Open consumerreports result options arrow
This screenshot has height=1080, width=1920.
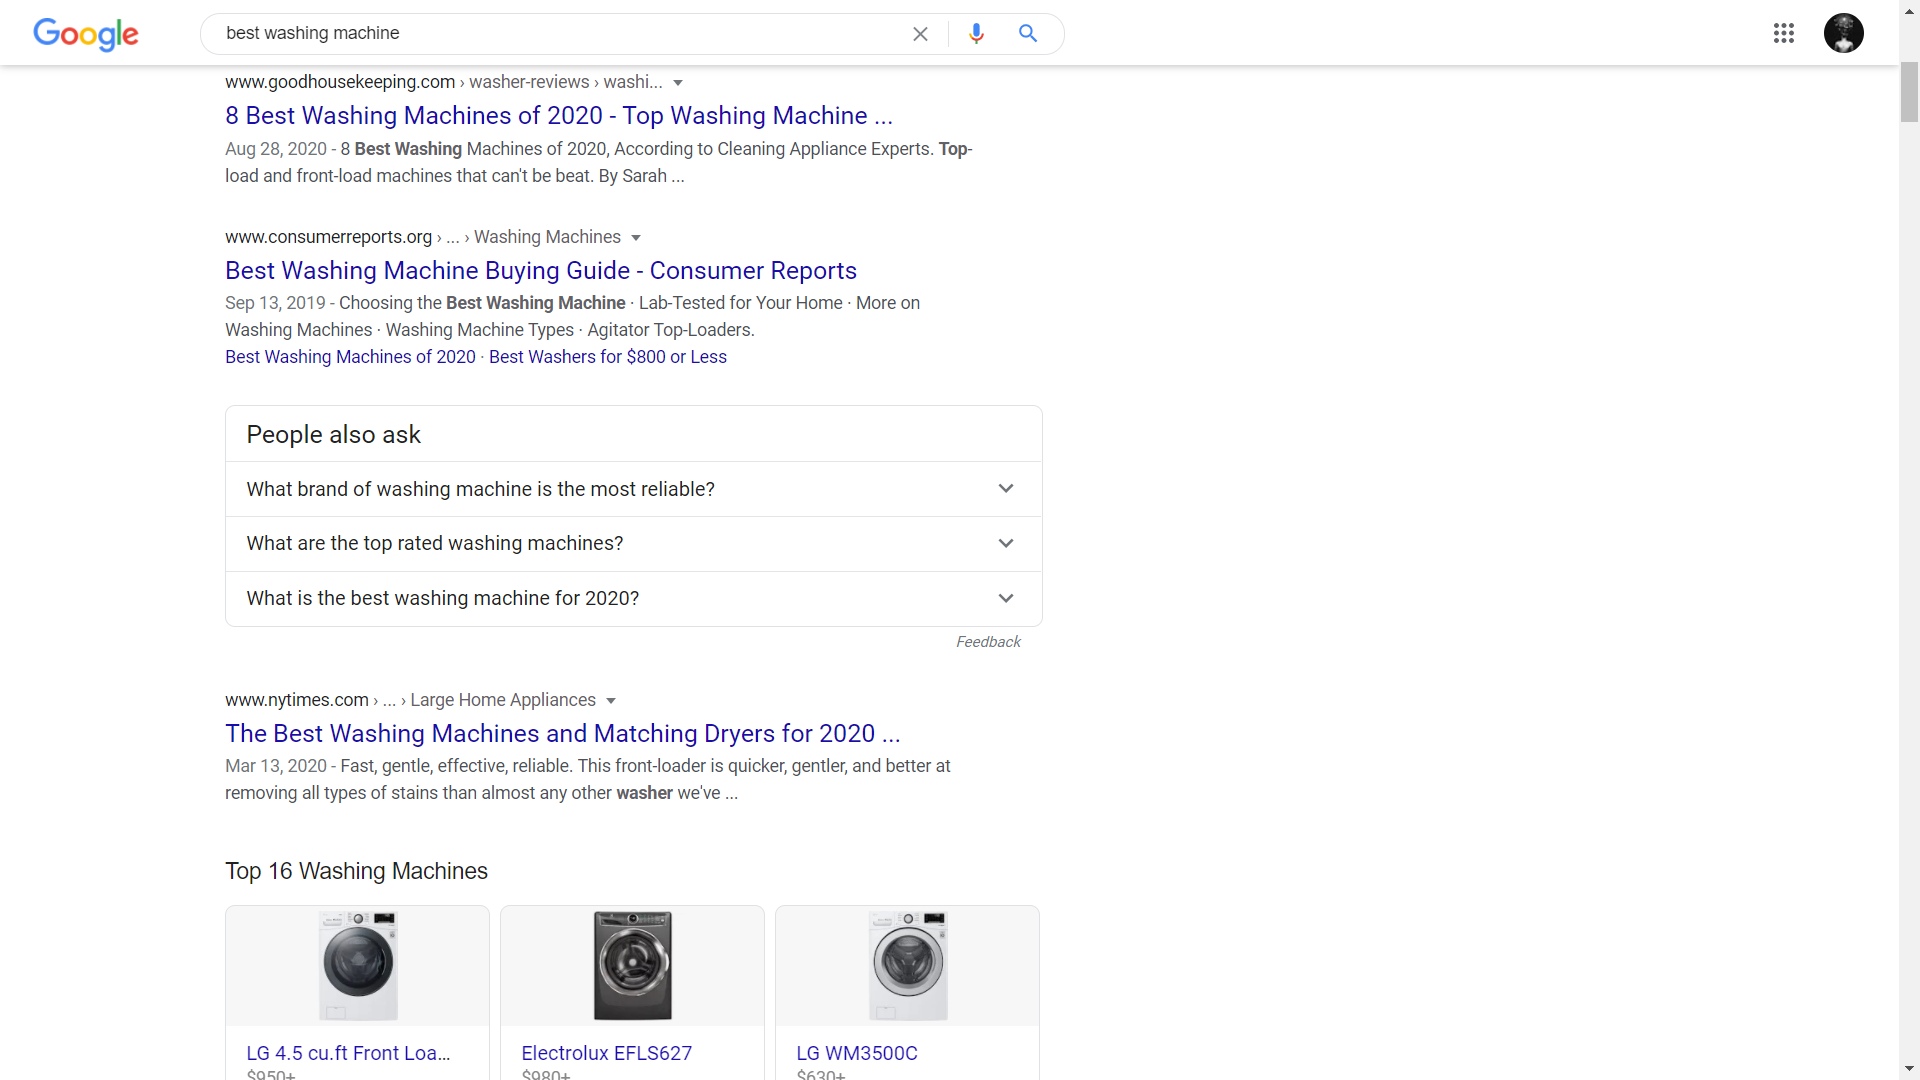point(636,238)
